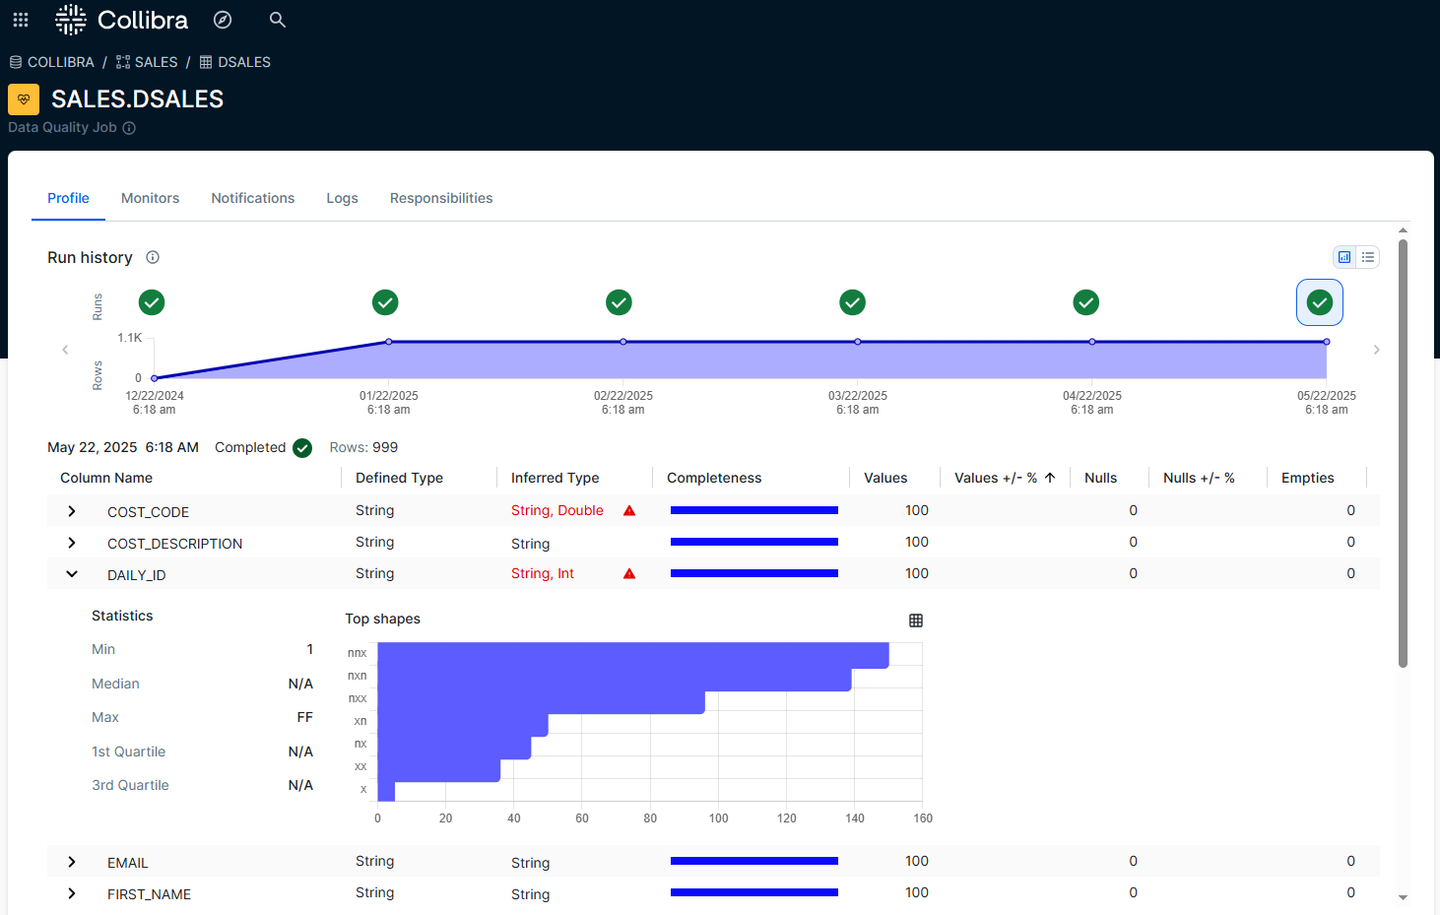Expand the COST_CODE column row
1440x915 pixels.
(70, 511)
